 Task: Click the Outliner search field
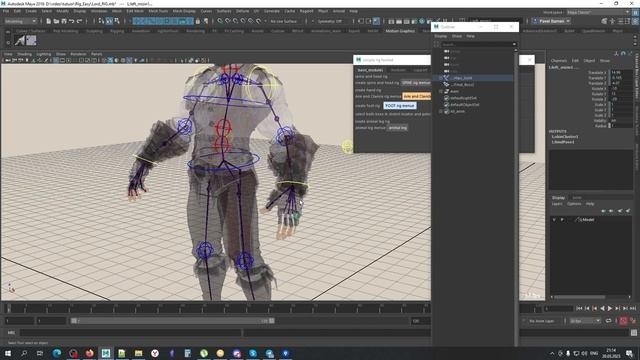point(476,44)
